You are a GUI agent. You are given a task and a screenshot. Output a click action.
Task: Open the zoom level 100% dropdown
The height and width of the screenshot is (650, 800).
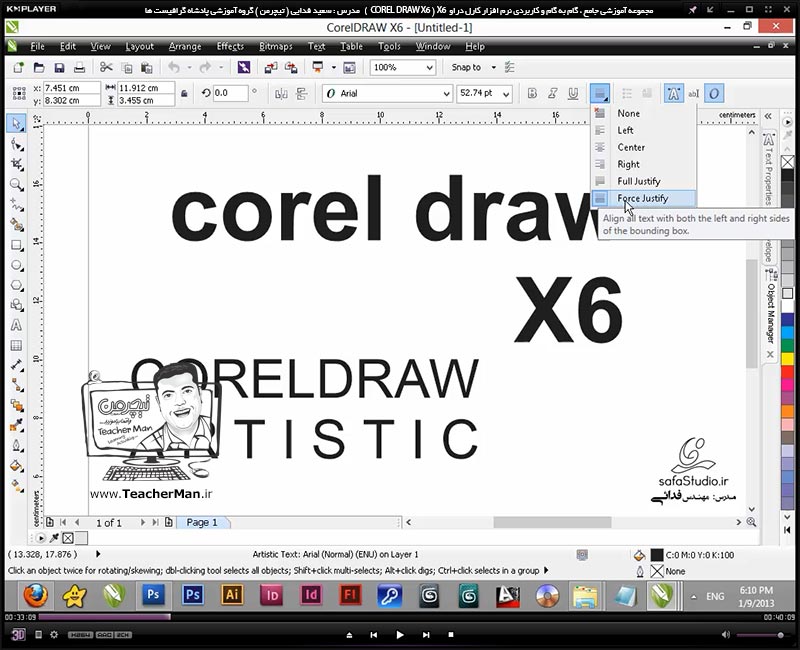tap(430, 67)
